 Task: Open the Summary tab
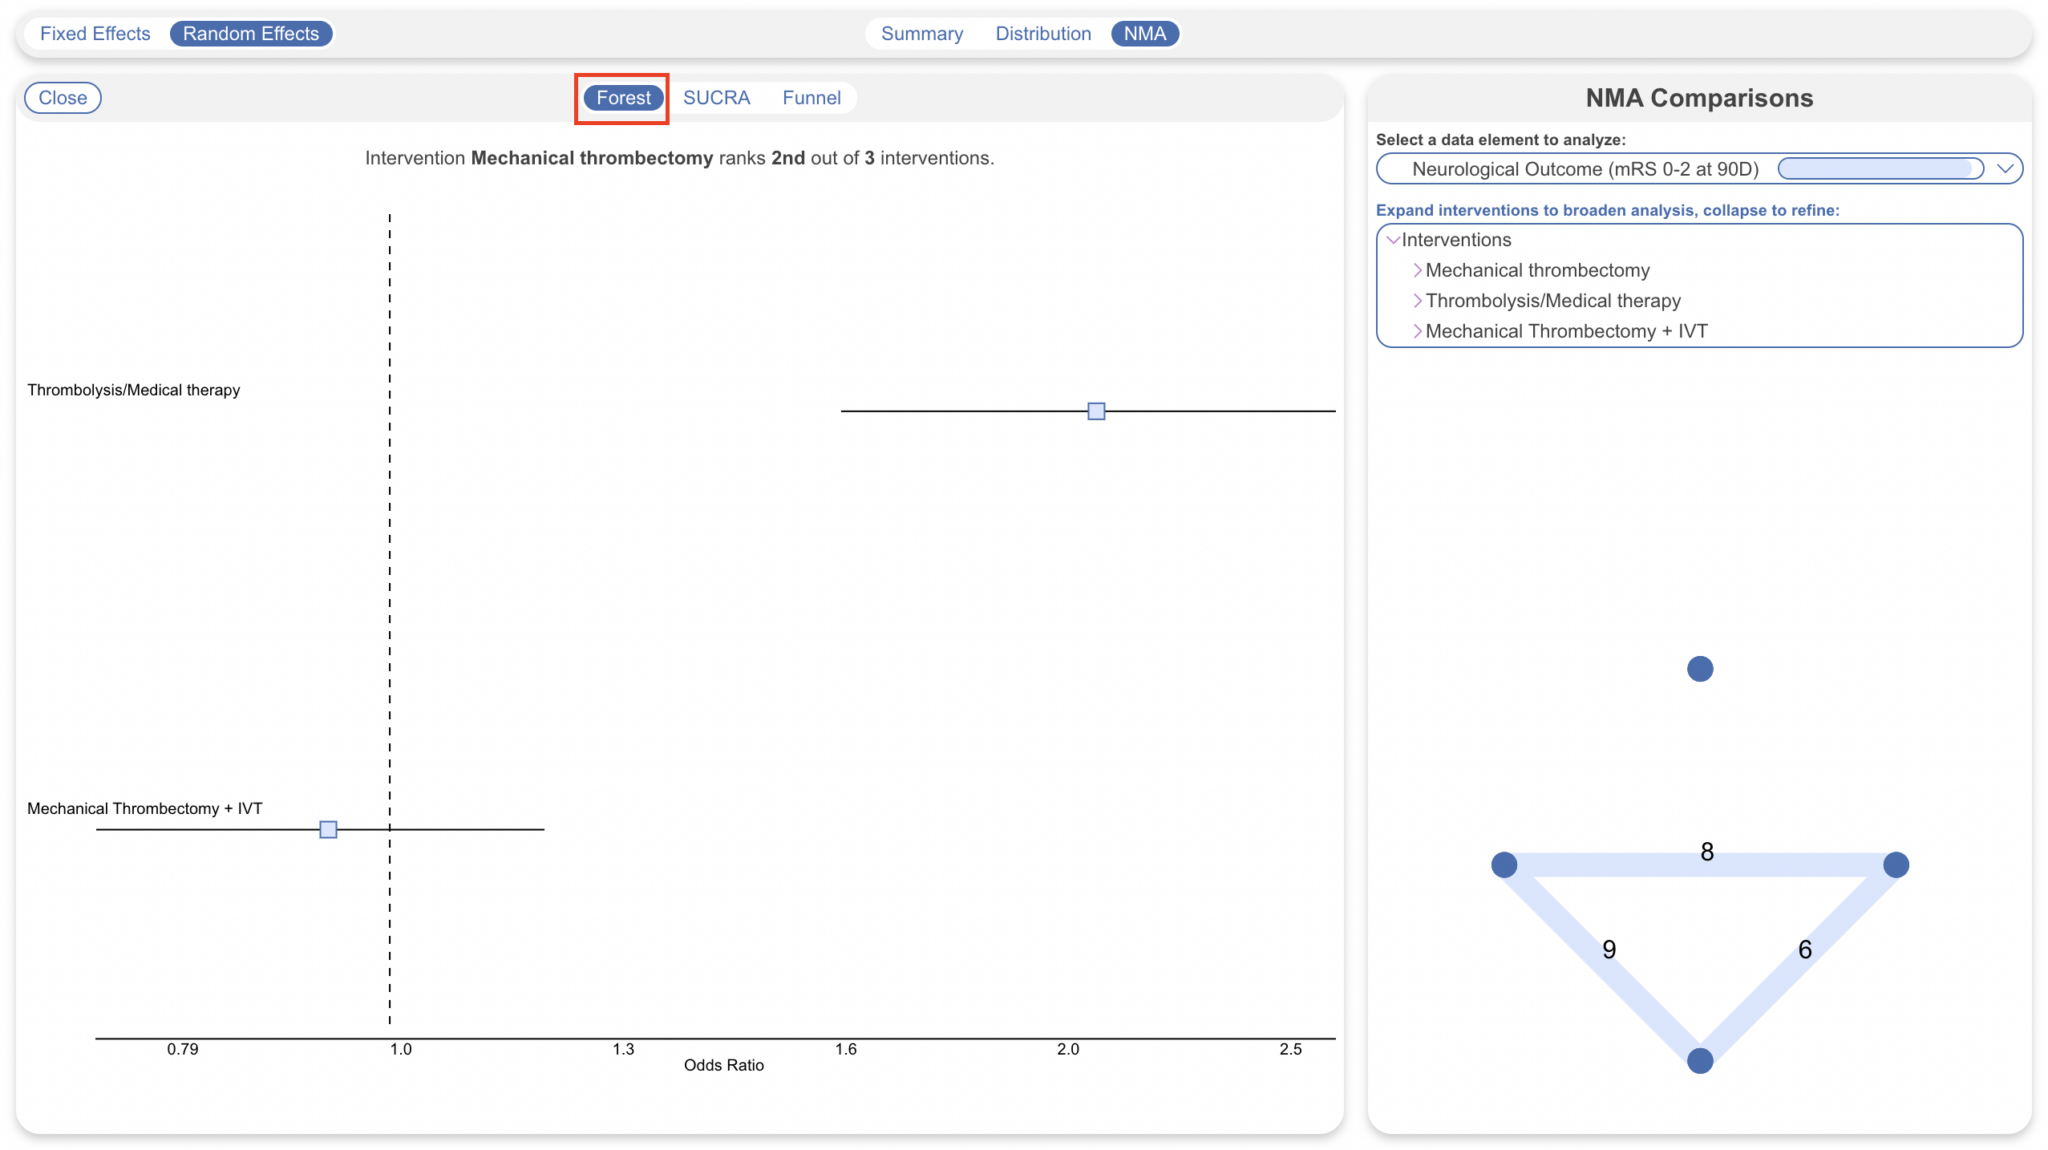coord(921,33)
